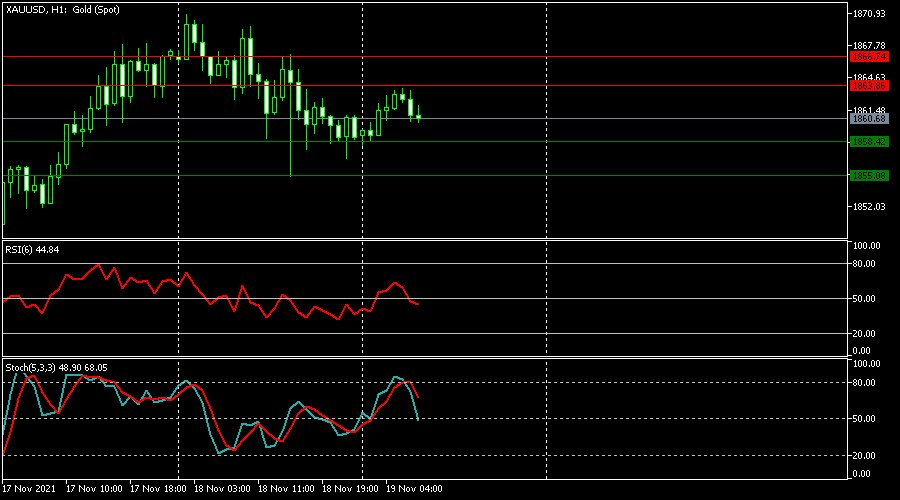This screenshot has width=900, height=500.
Task: Click the highest candlestick near 1870
Action: point(186,41)
